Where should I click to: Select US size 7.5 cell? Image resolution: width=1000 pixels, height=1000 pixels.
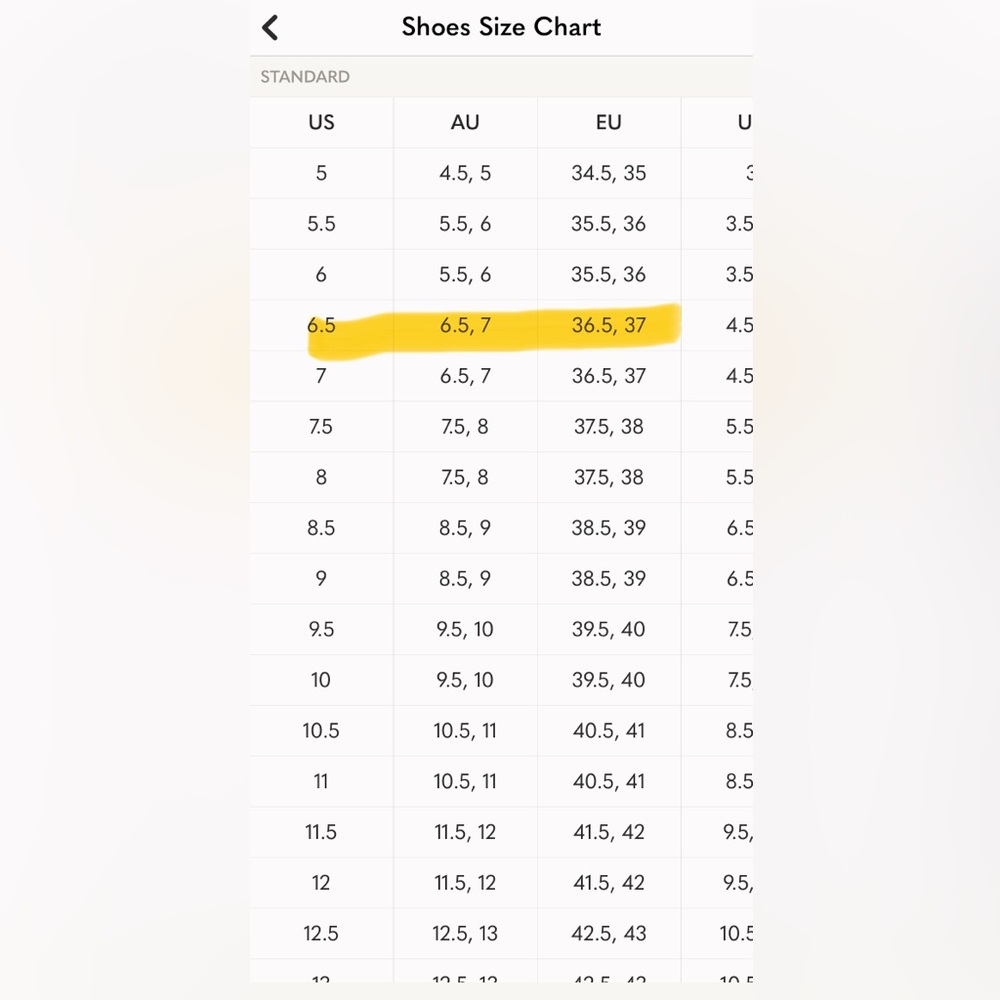click(x=321, y=427)
